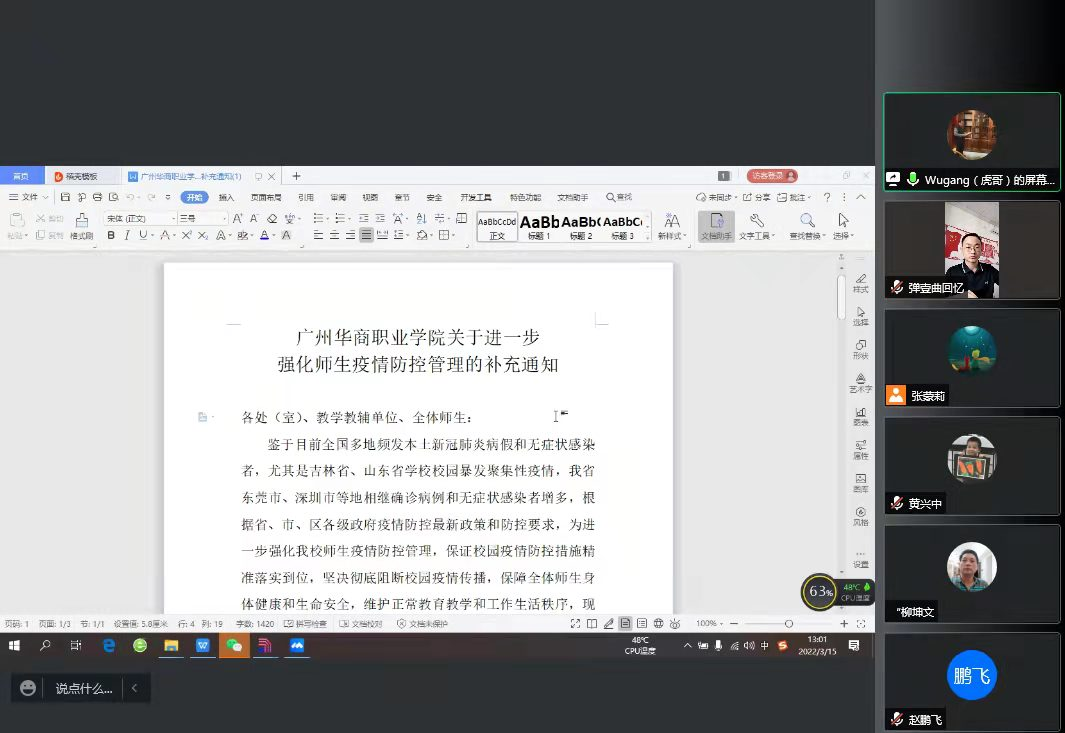Apply the 标题 1 heading style
The image size is (1065, 733).
click(x=539, y=226)
